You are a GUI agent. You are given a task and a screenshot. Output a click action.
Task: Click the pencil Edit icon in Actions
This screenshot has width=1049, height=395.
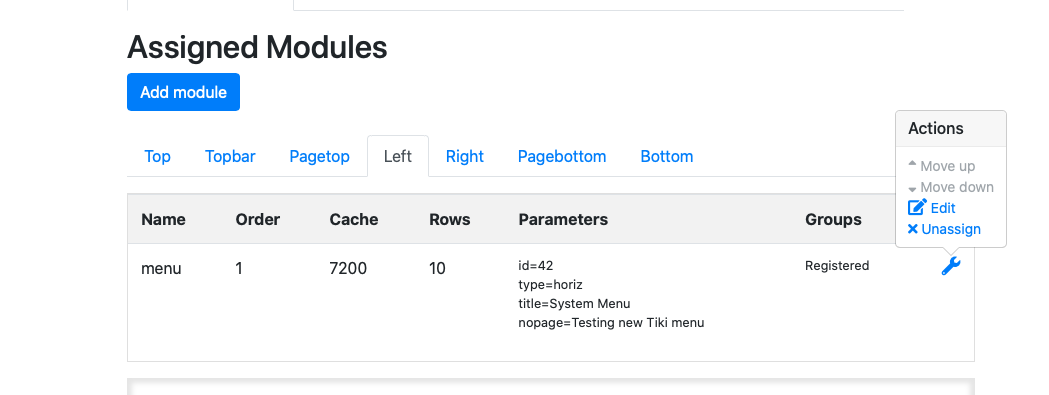pyautogui.click(x=917, y=208)
